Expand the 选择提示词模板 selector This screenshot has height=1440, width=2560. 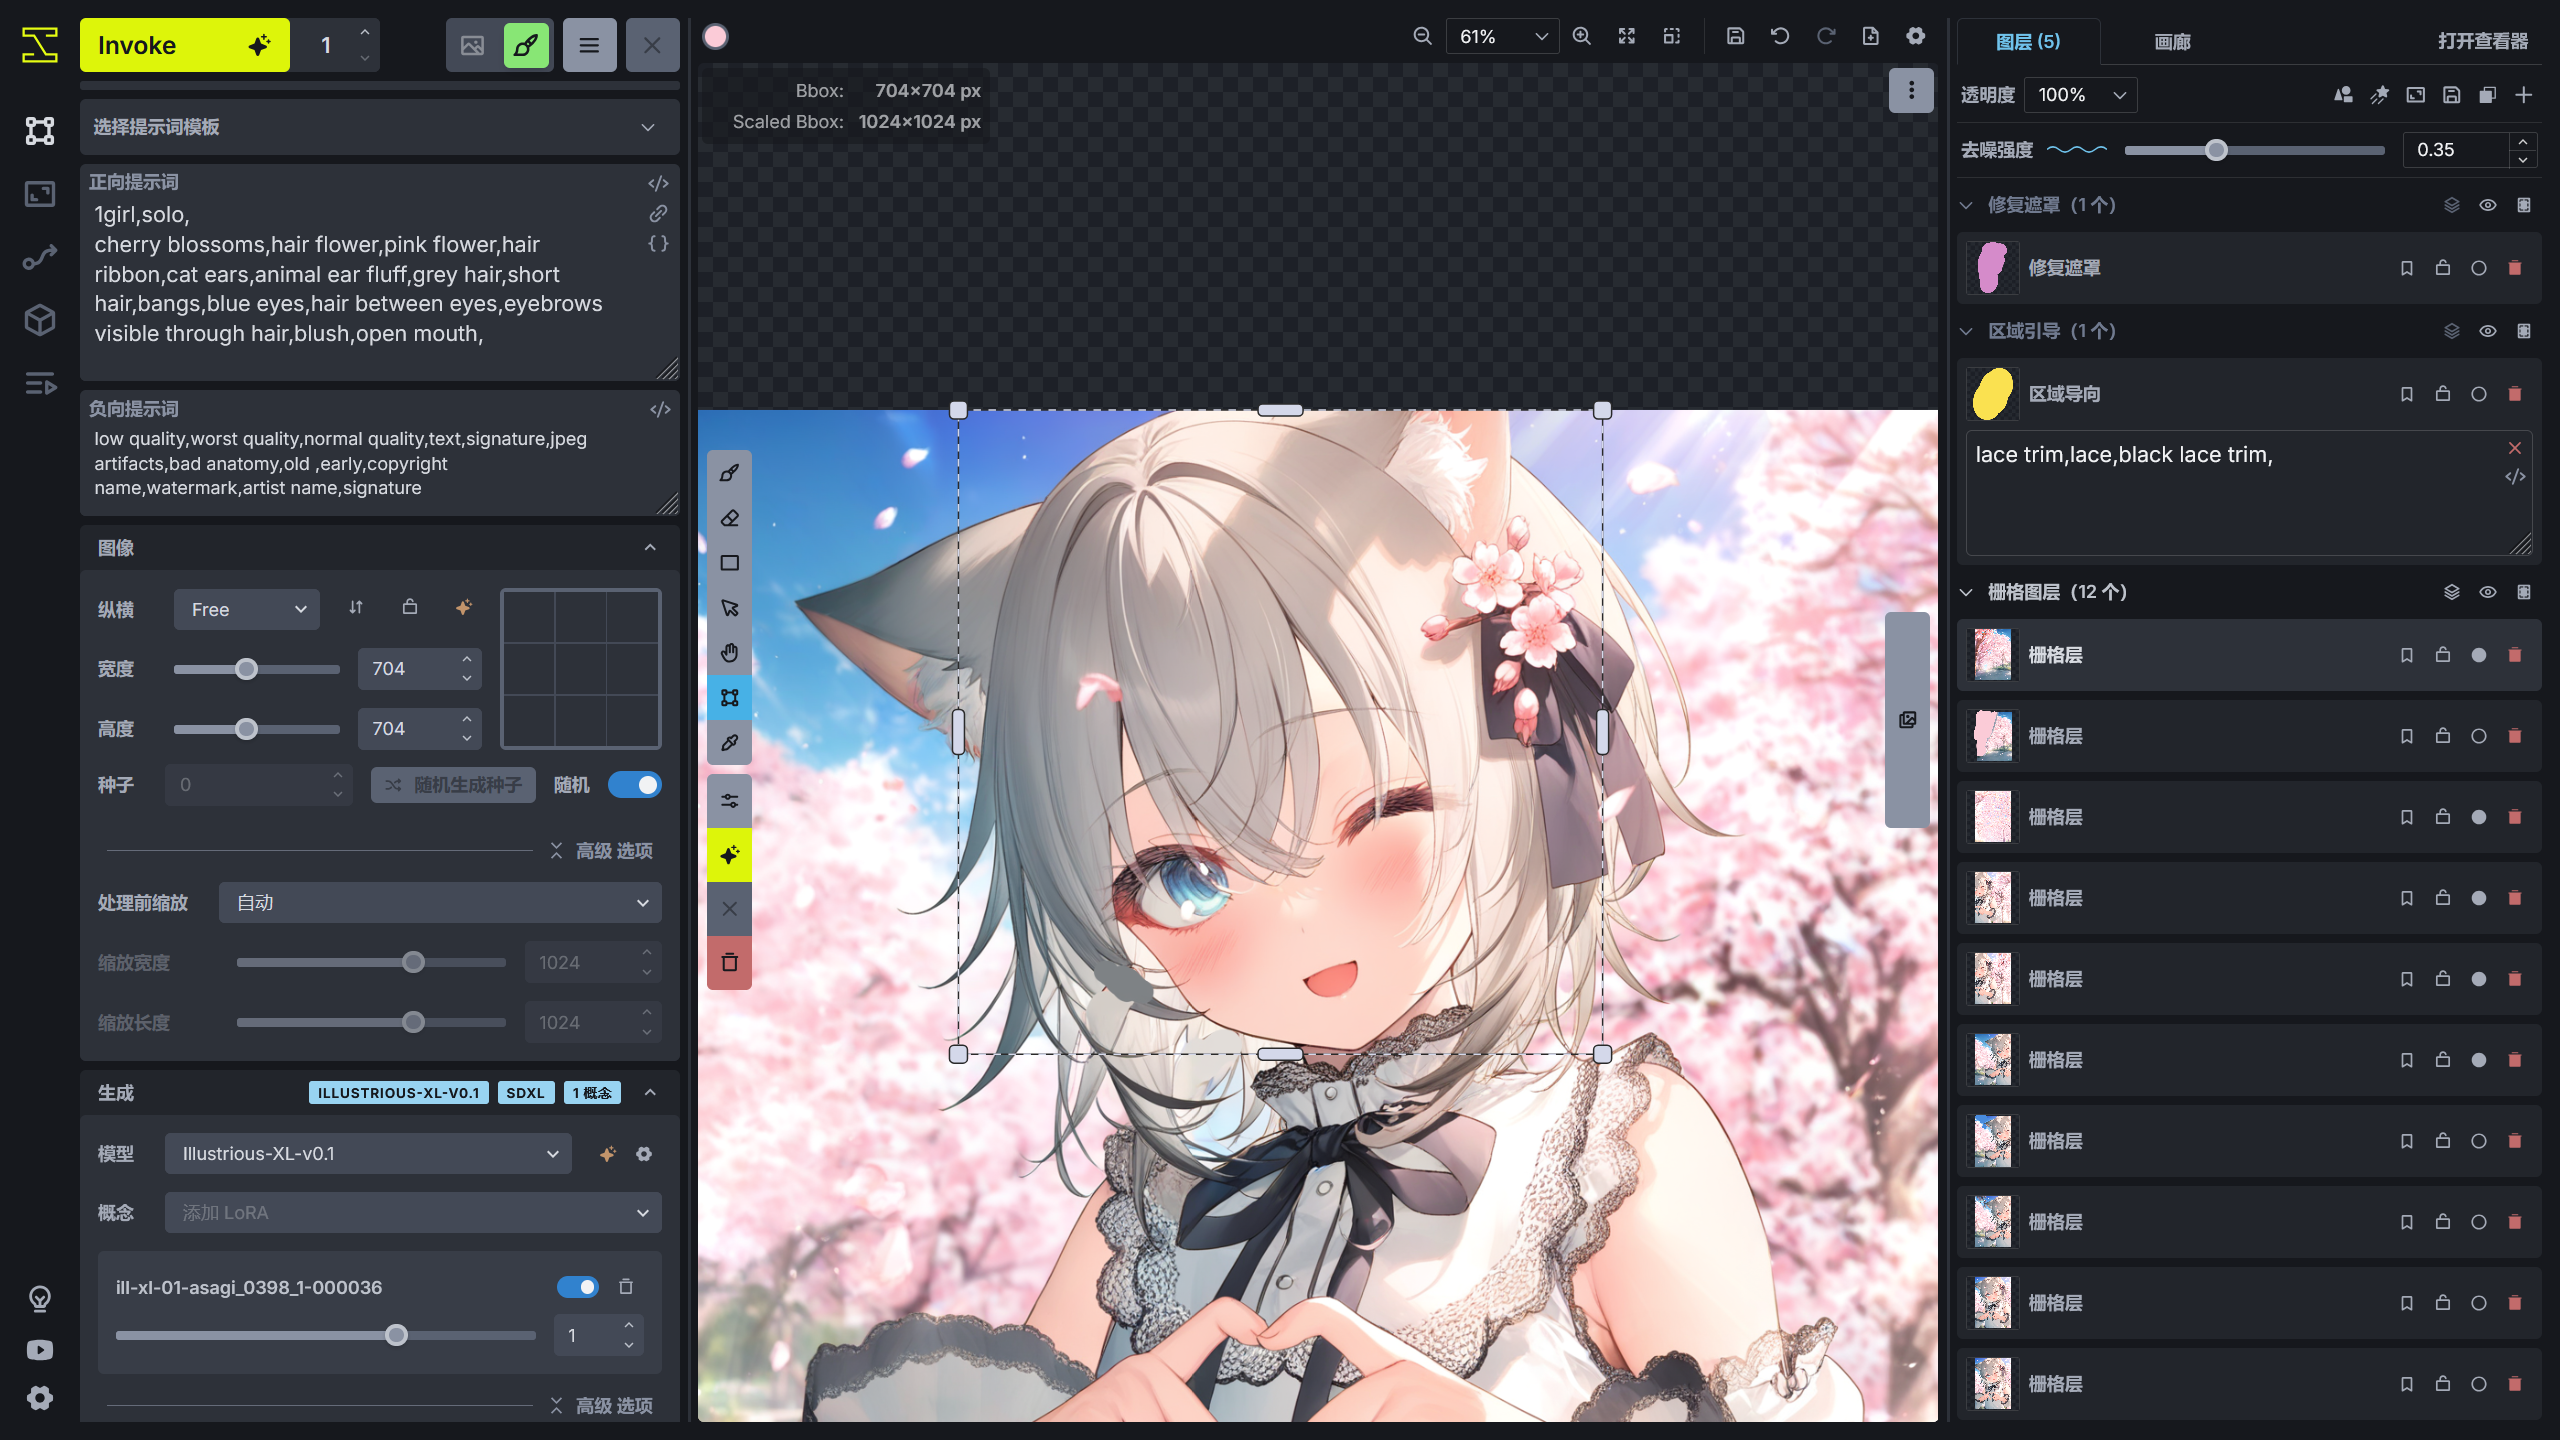click(x=379, y=127)
